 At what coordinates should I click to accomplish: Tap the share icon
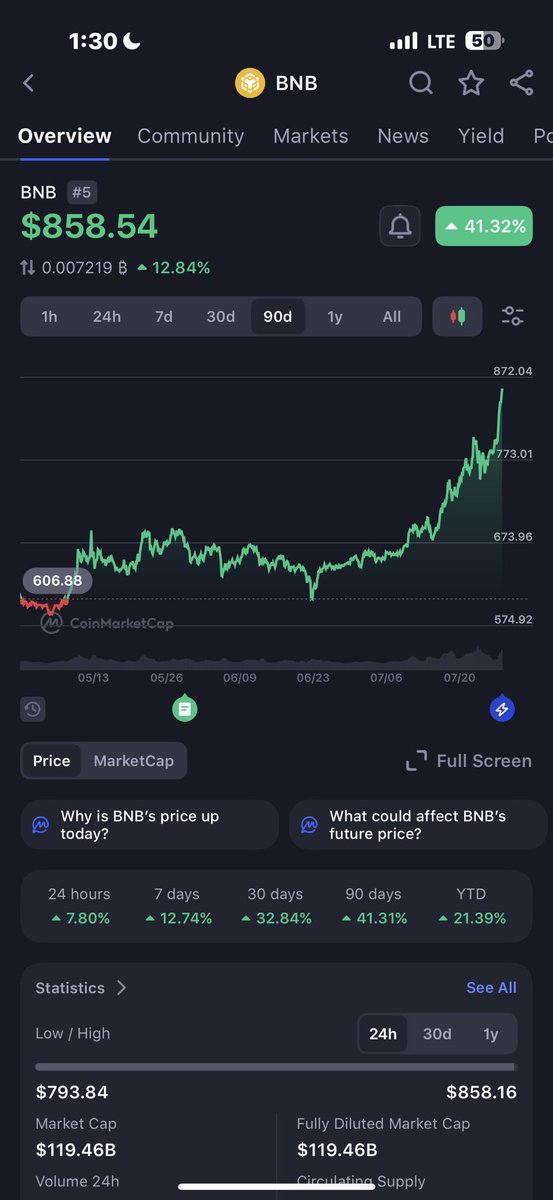pos(521,83)
